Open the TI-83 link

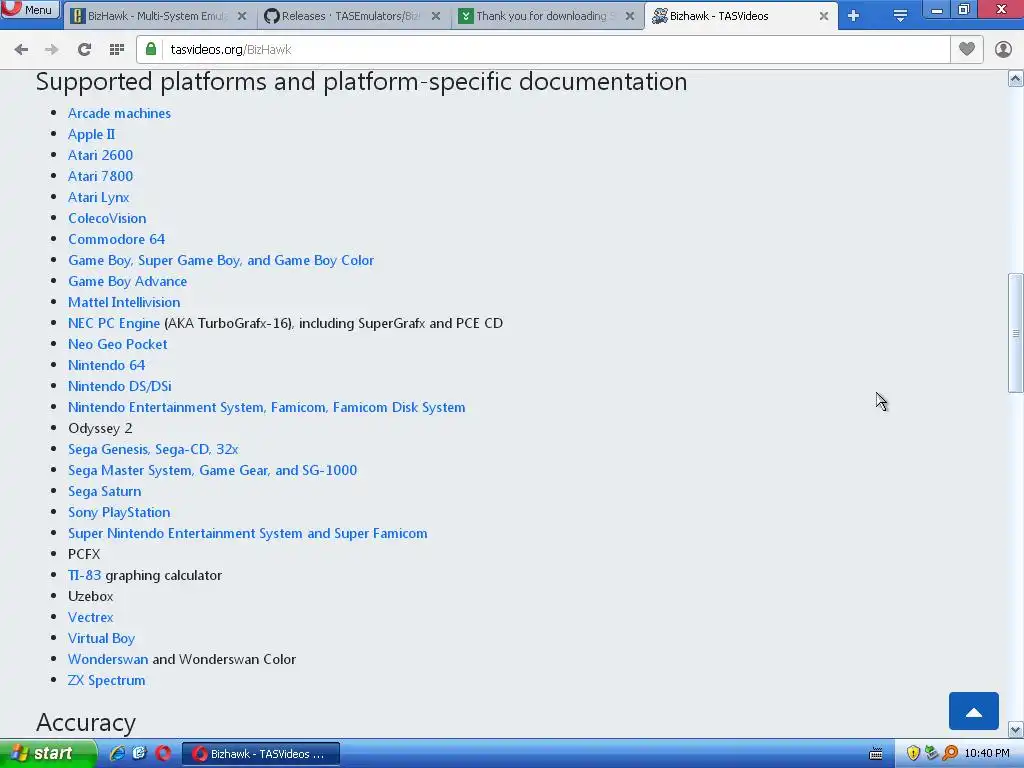click(x=84, y=575)
